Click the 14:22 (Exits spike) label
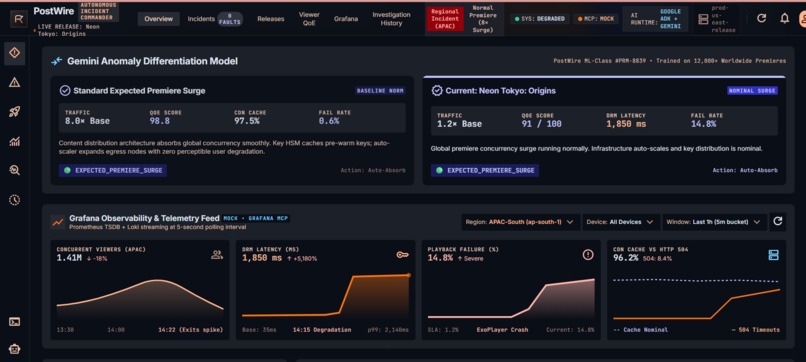The width and height of the screenshot is (806, 362). 191,330
